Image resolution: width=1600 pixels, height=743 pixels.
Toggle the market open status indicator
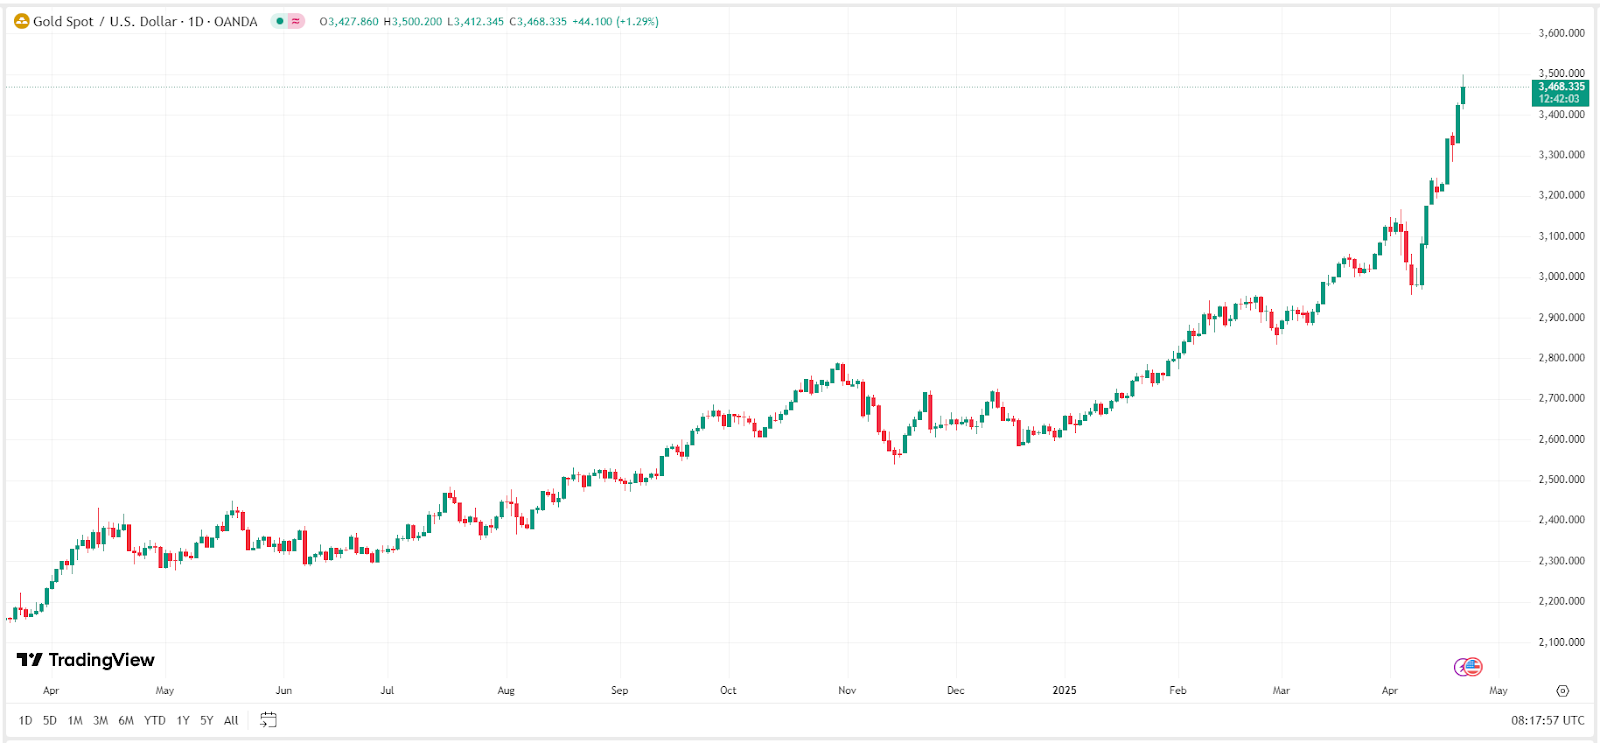tap(282, 21)
